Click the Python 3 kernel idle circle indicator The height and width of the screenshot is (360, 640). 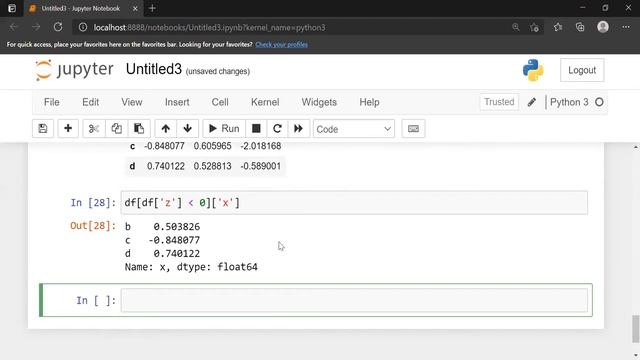pos(599,102)
